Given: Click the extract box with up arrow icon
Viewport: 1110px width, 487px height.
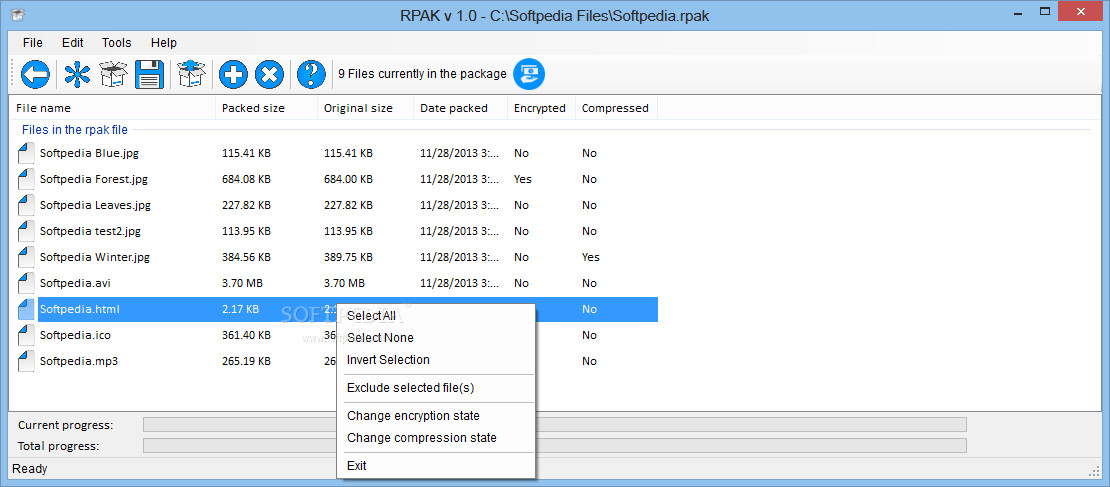Looking at the screenshot, I should pyautogui.click(x=192, y=74).
